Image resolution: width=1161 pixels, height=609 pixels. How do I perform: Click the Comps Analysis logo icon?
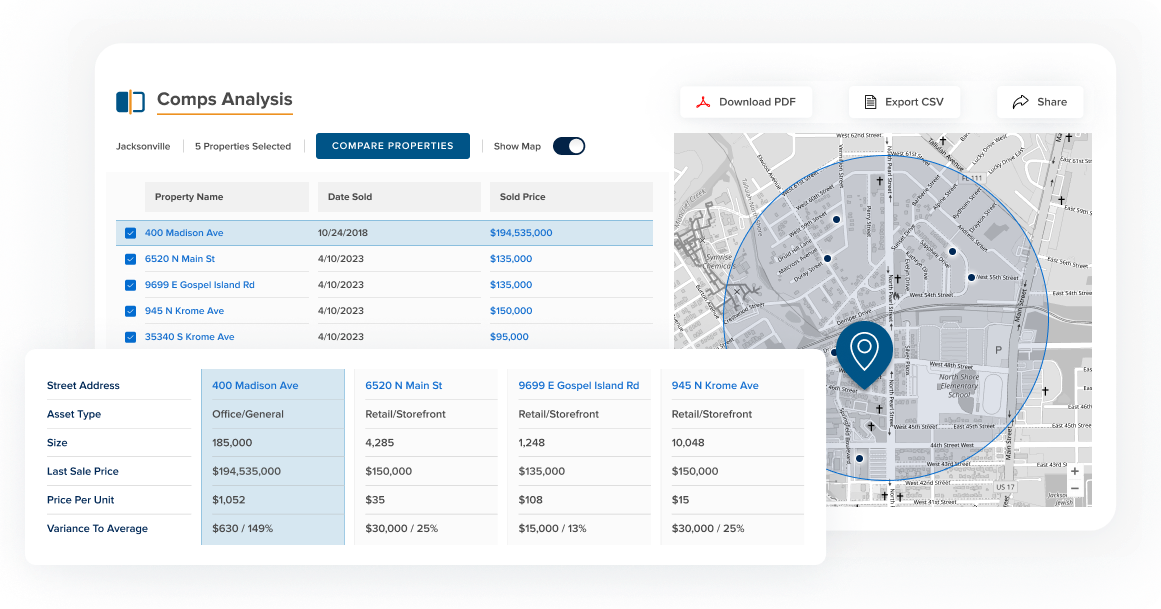tap(130, 102)
